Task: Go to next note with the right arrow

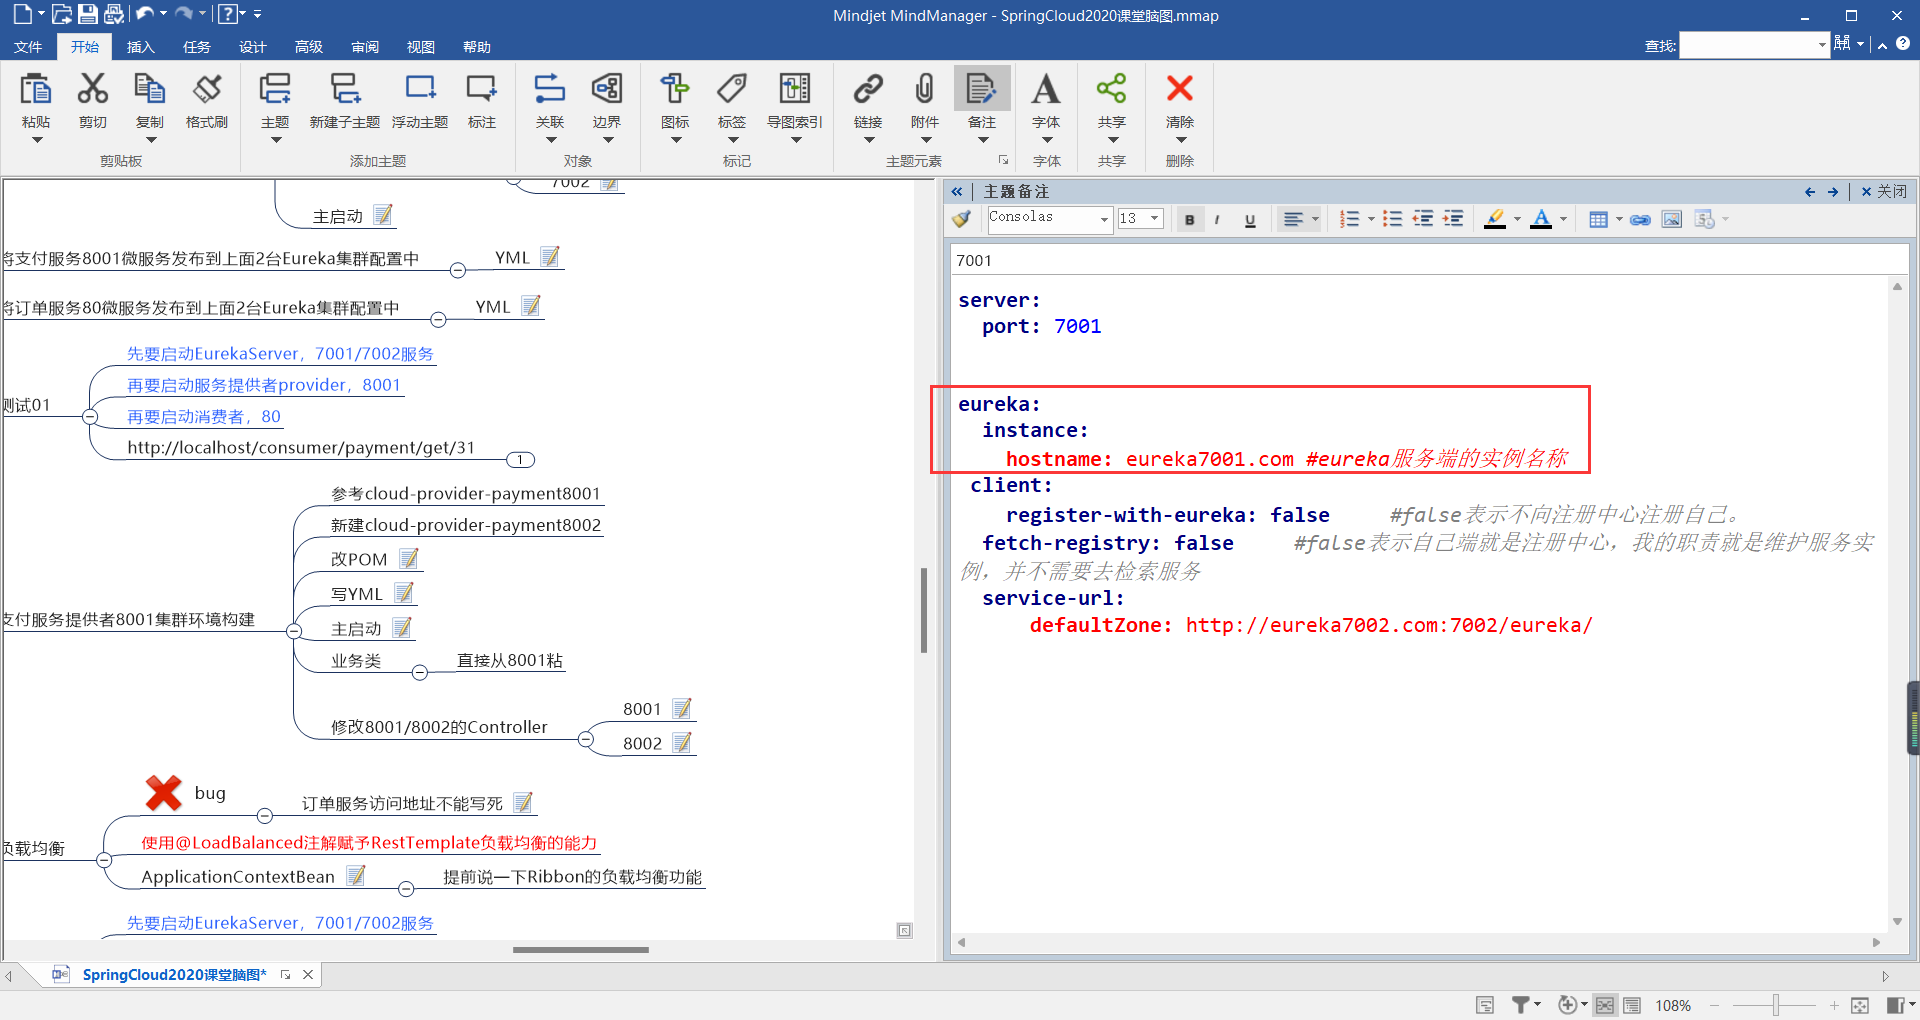Action: point(1833,192)
